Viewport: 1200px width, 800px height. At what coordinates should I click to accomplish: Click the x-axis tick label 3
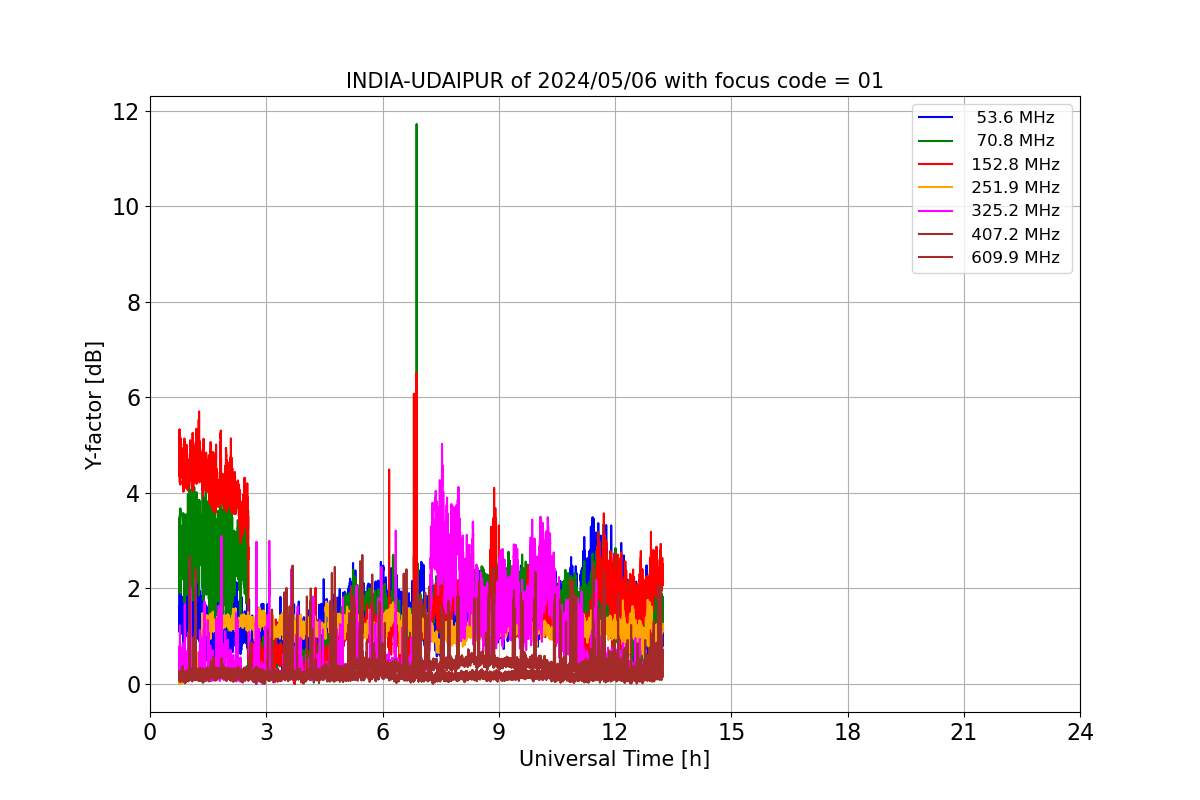(266, 732)
